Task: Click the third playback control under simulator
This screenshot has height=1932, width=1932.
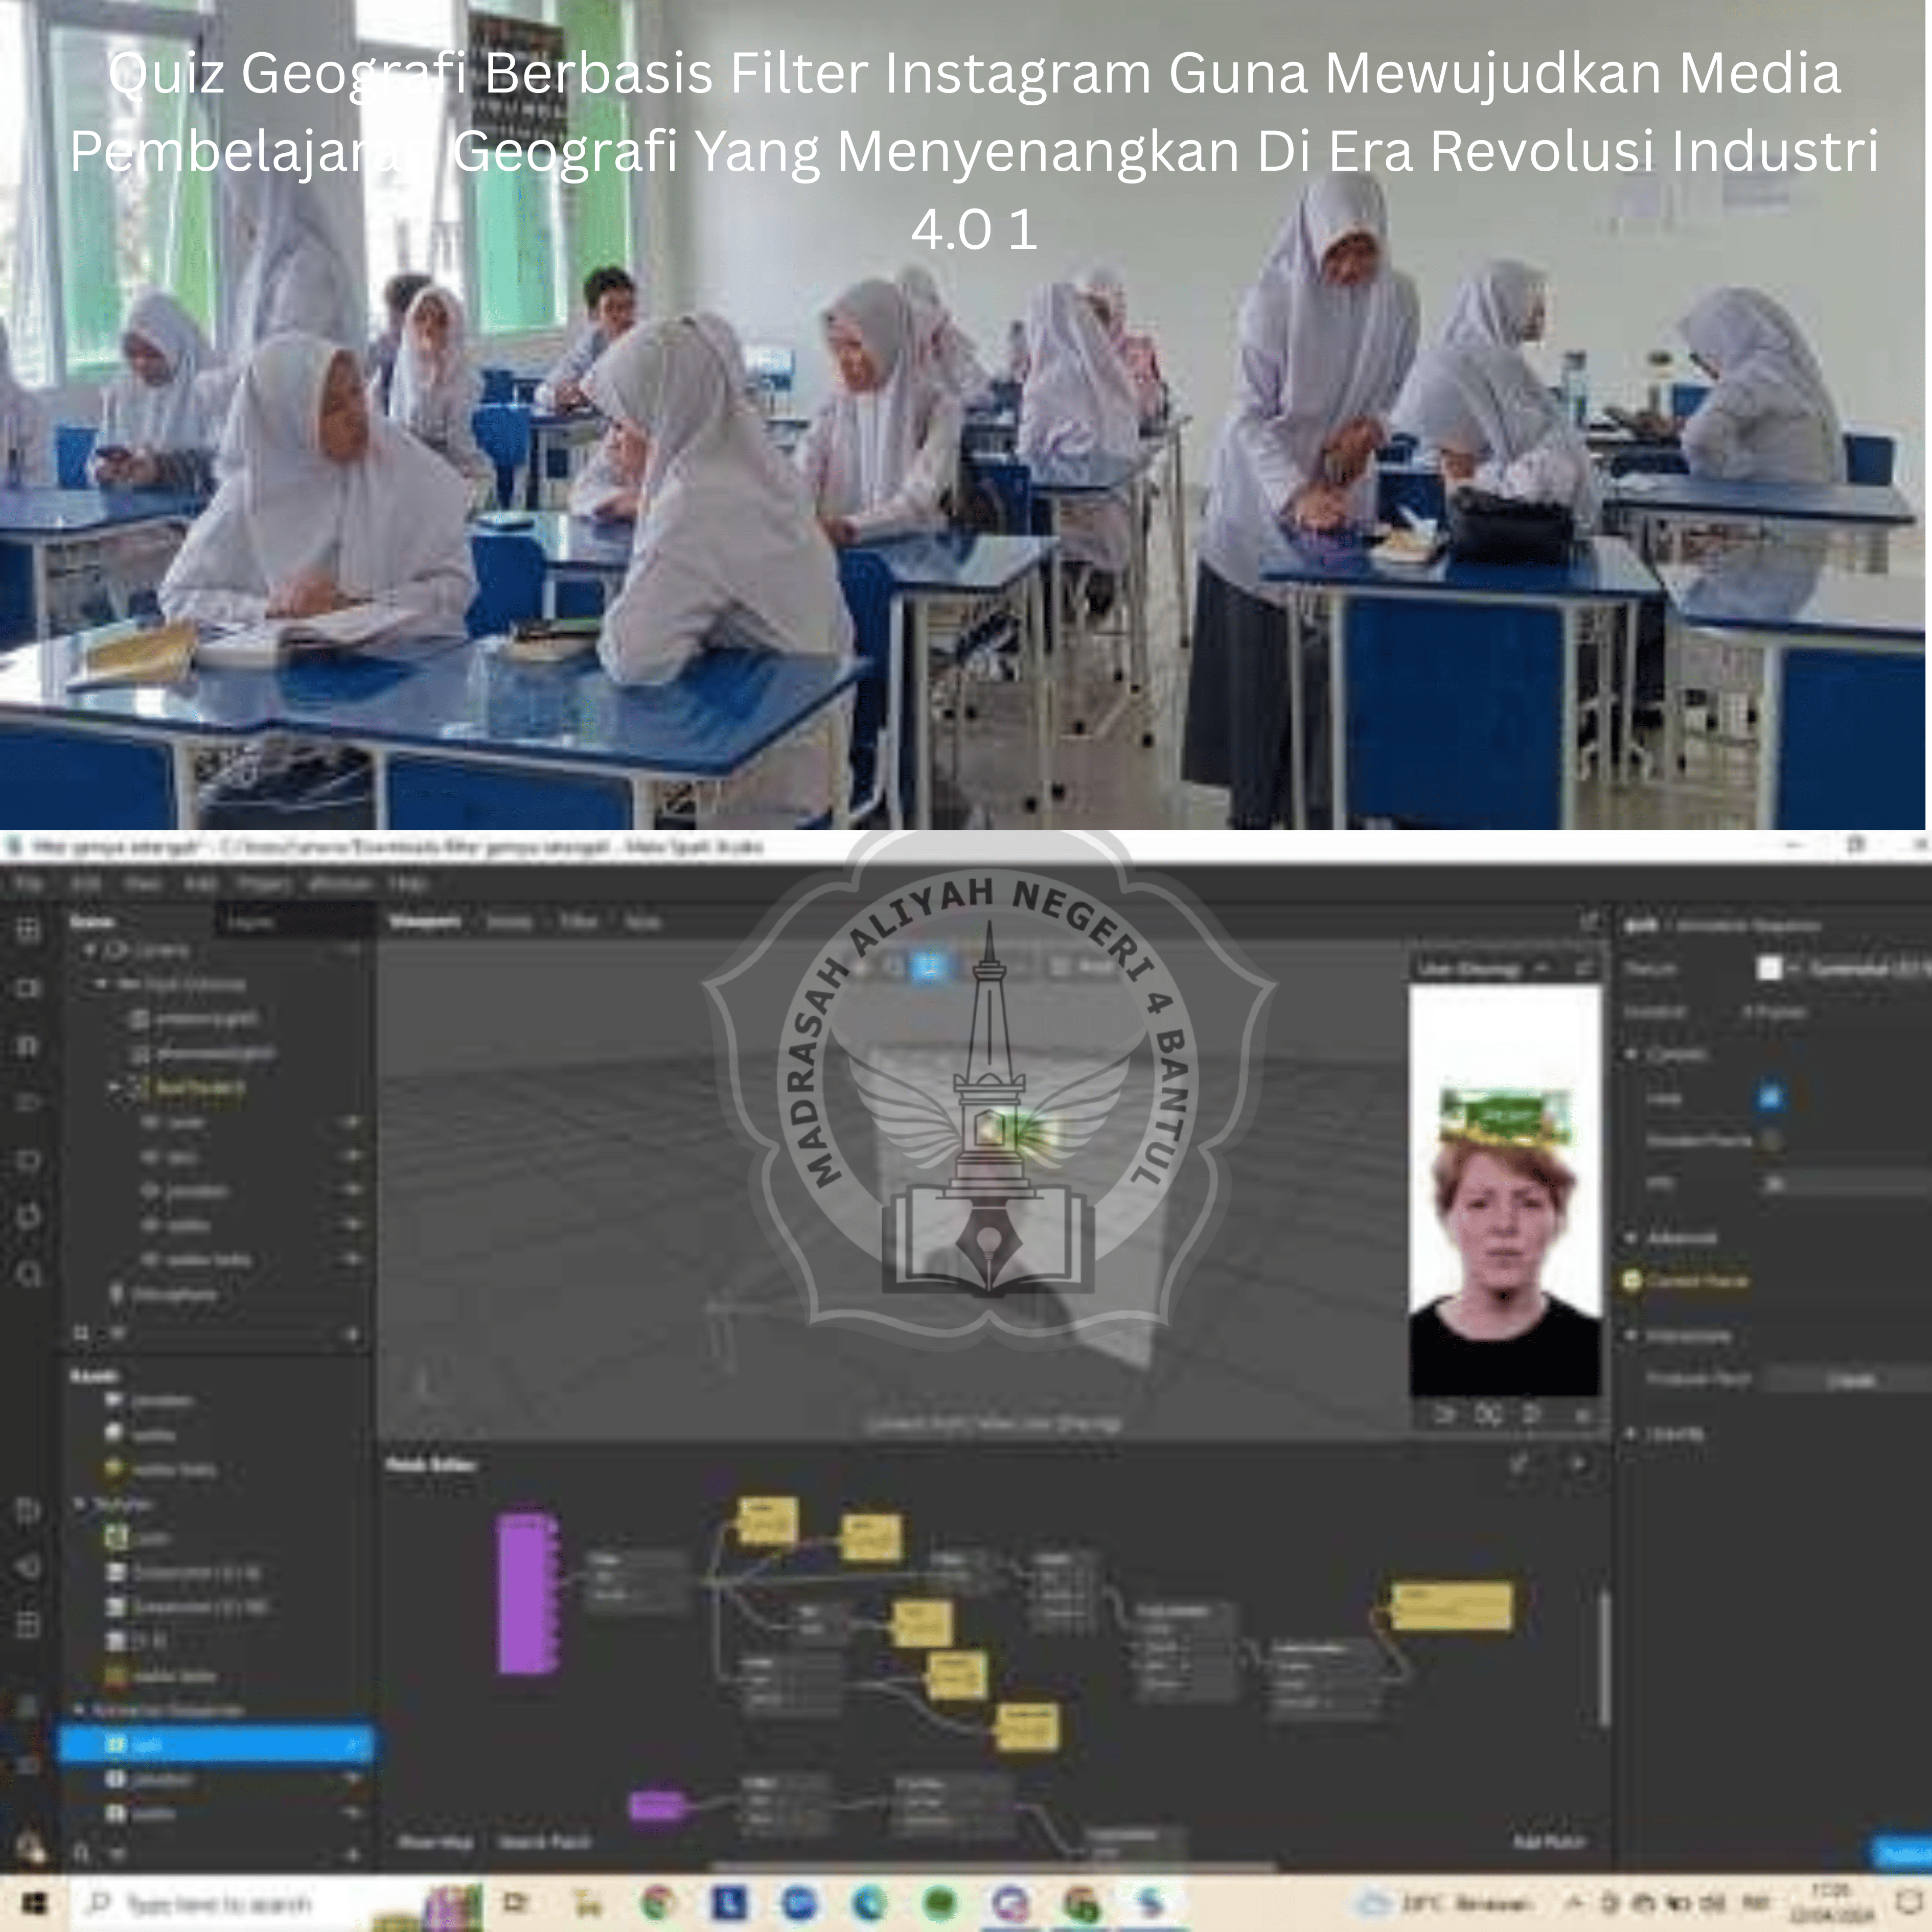Action: [1531, 1415]
